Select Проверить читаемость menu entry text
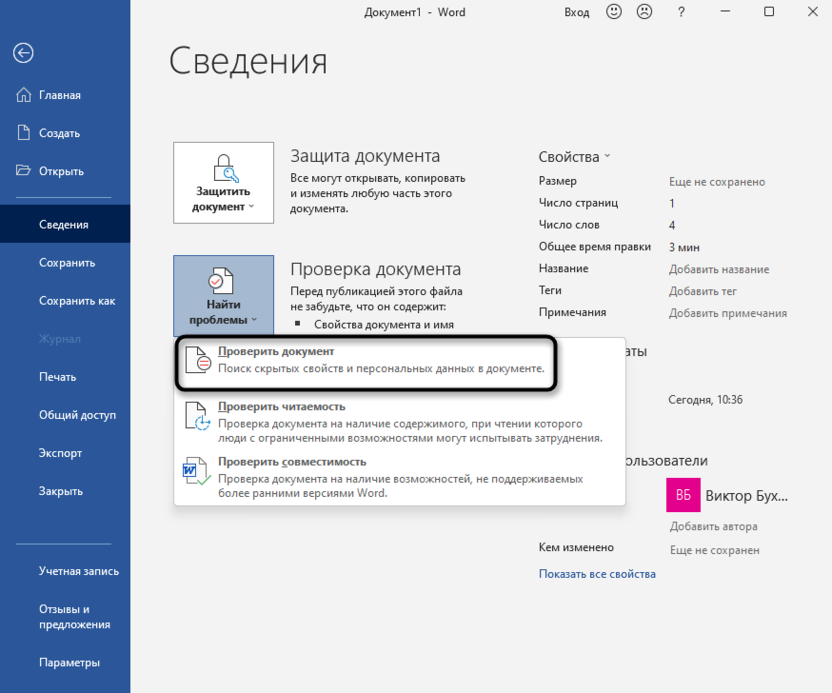Image resolution: width=832 pixels, height=693 pixels. pyautogui.click(x=282, y=406)
